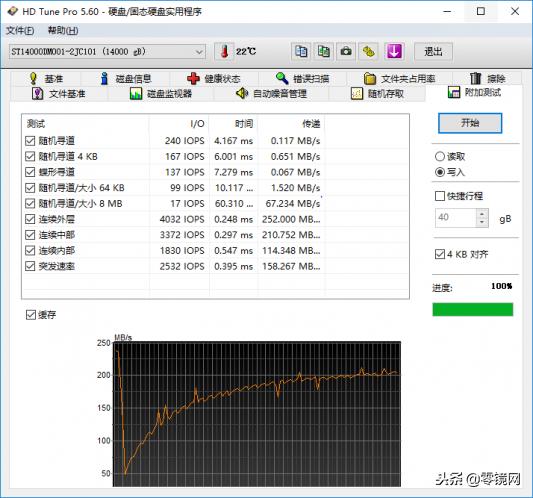Toggle the 缓存 cache checkbox
This screenshot has height=498, width=533.
click(x=31, y=315)
